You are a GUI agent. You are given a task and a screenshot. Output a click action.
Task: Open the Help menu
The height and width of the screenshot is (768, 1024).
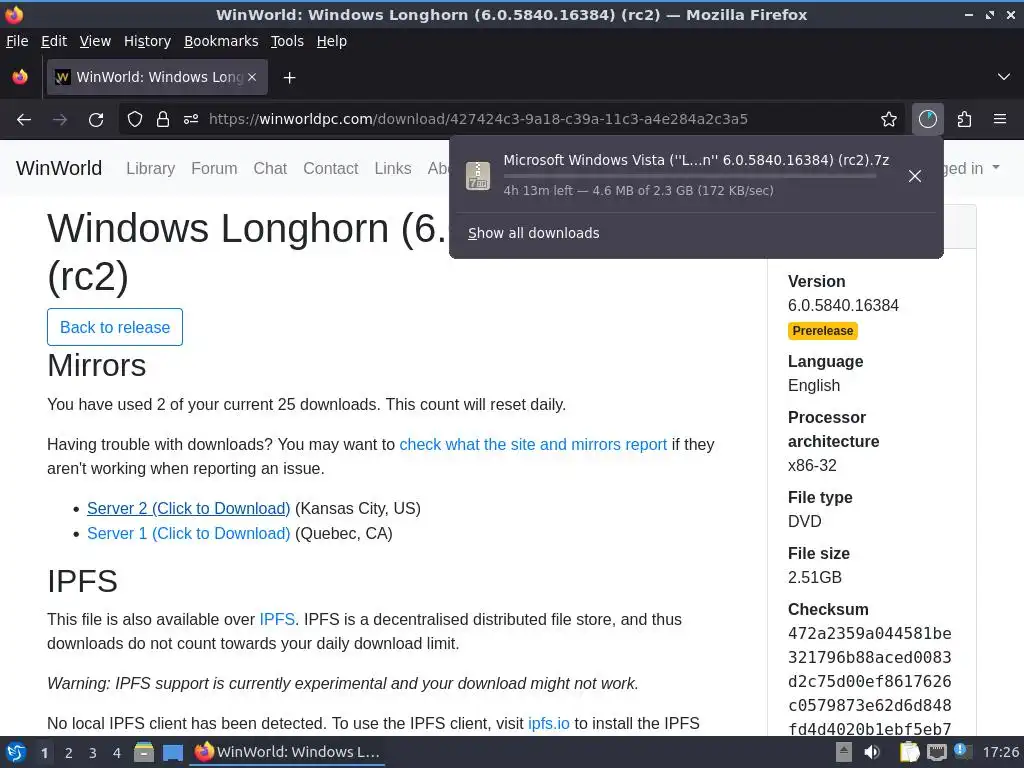coord(332,41)
